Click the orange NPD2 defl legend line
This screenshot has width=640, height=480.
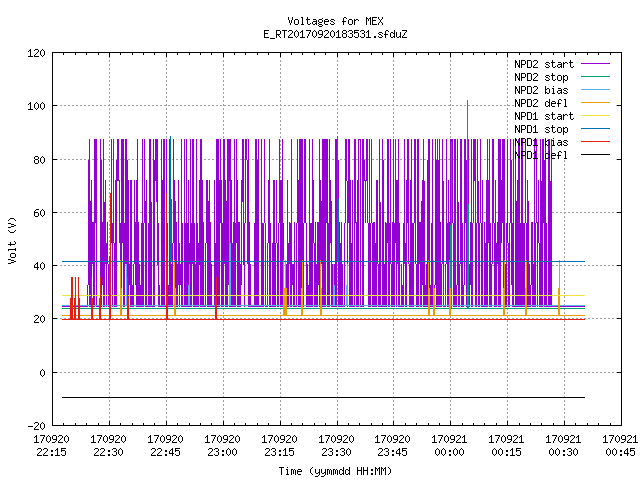point(596,102)
